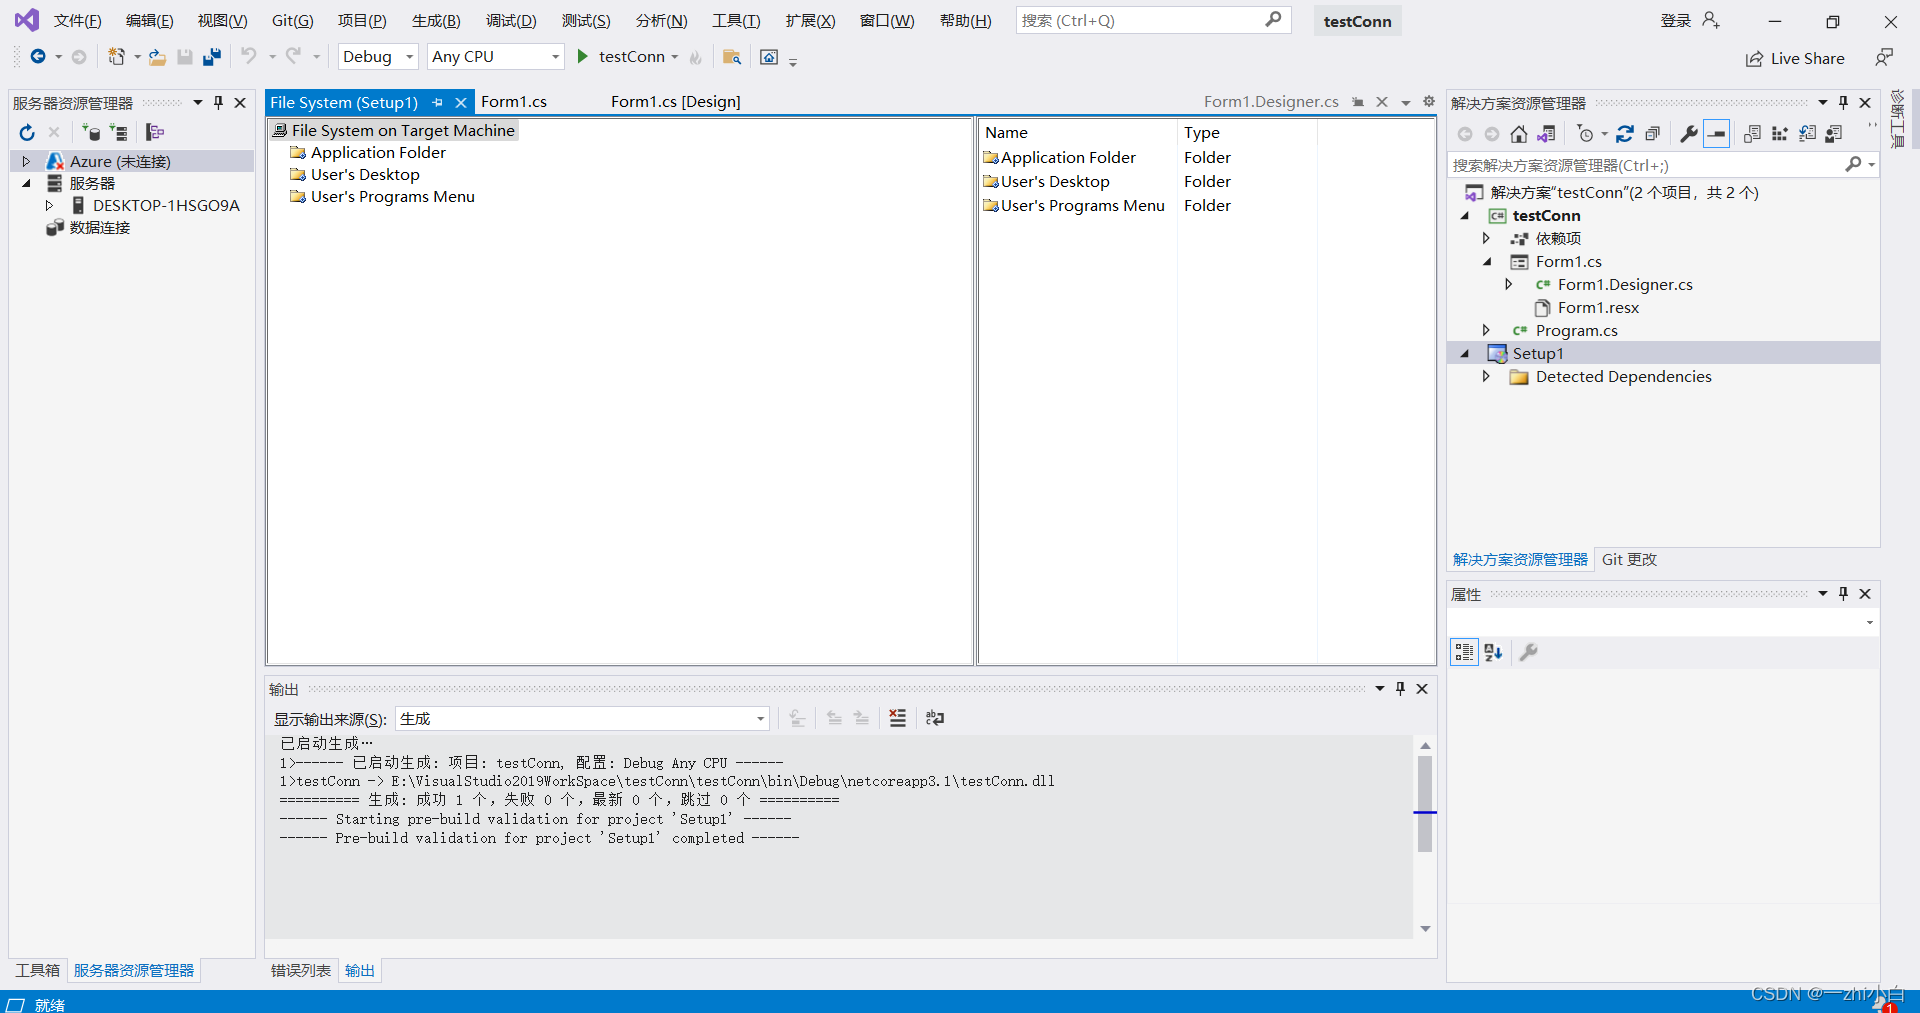Switch views icon in Solution Explorer toolbar
The height and width of the screenshot is (1013, 1920).
(x=1546, y=134)
